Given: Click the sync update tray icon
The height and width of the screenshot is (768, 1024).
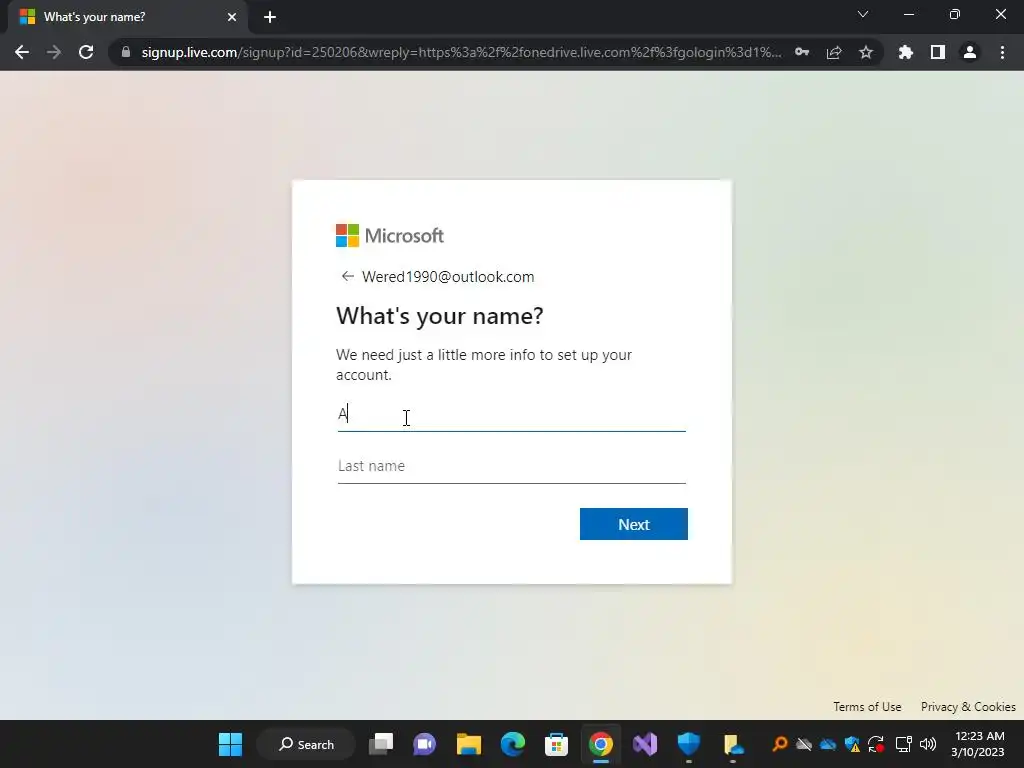Looking at the screenshot, I should click(x=876, y=744).
